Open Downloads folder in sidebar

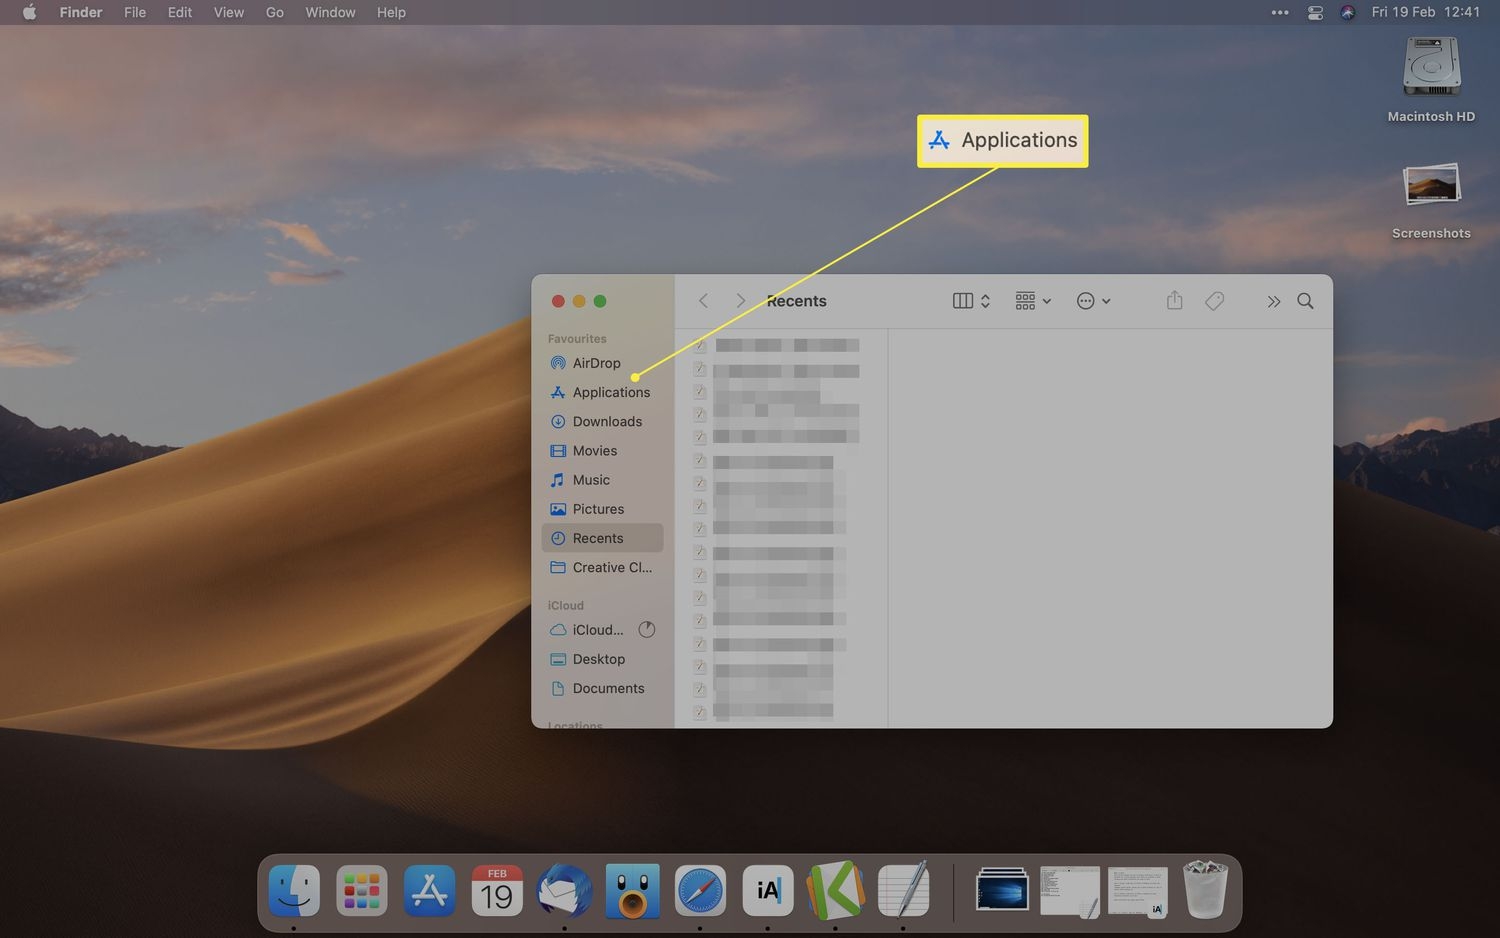596,421
